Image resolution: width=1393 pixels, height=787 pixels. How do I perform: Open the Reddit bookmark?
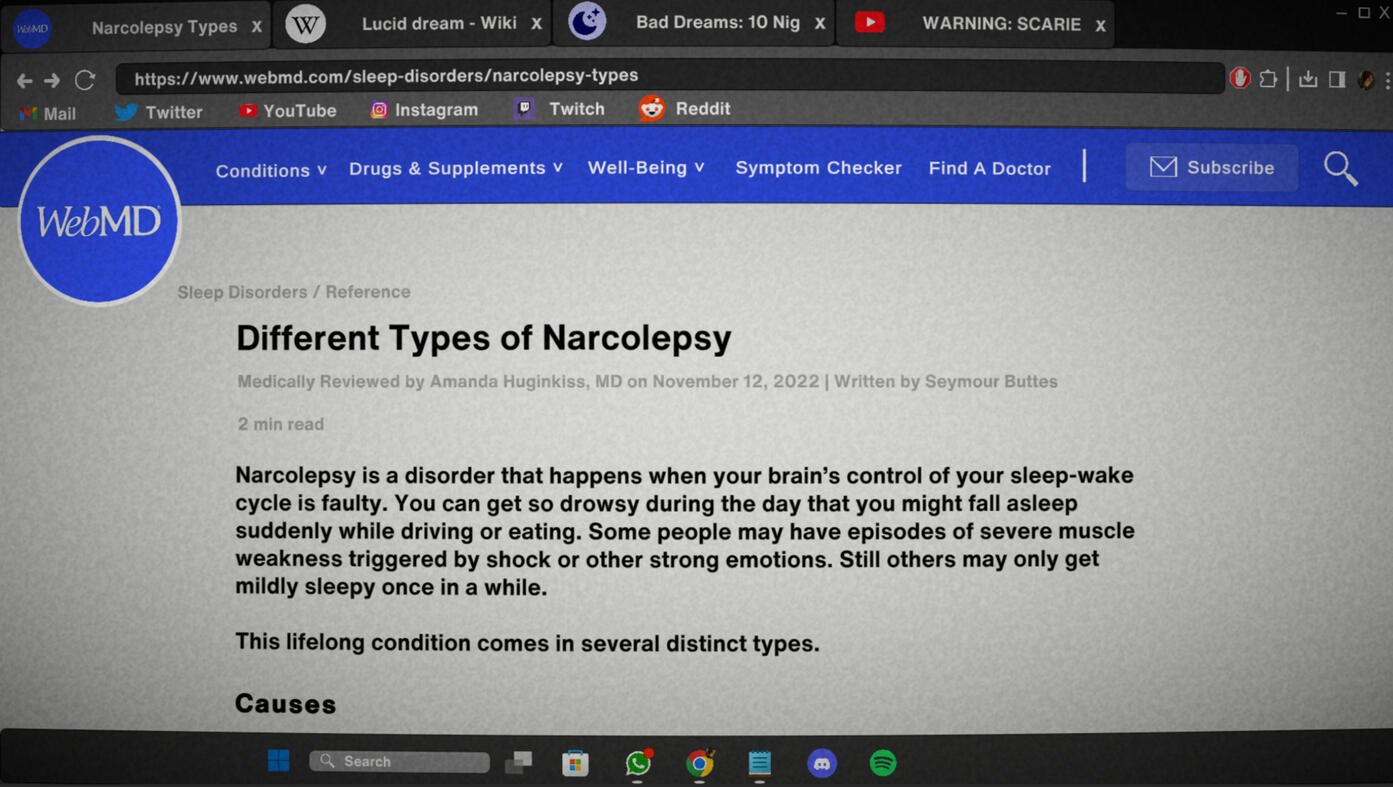[x=685, y=109]
